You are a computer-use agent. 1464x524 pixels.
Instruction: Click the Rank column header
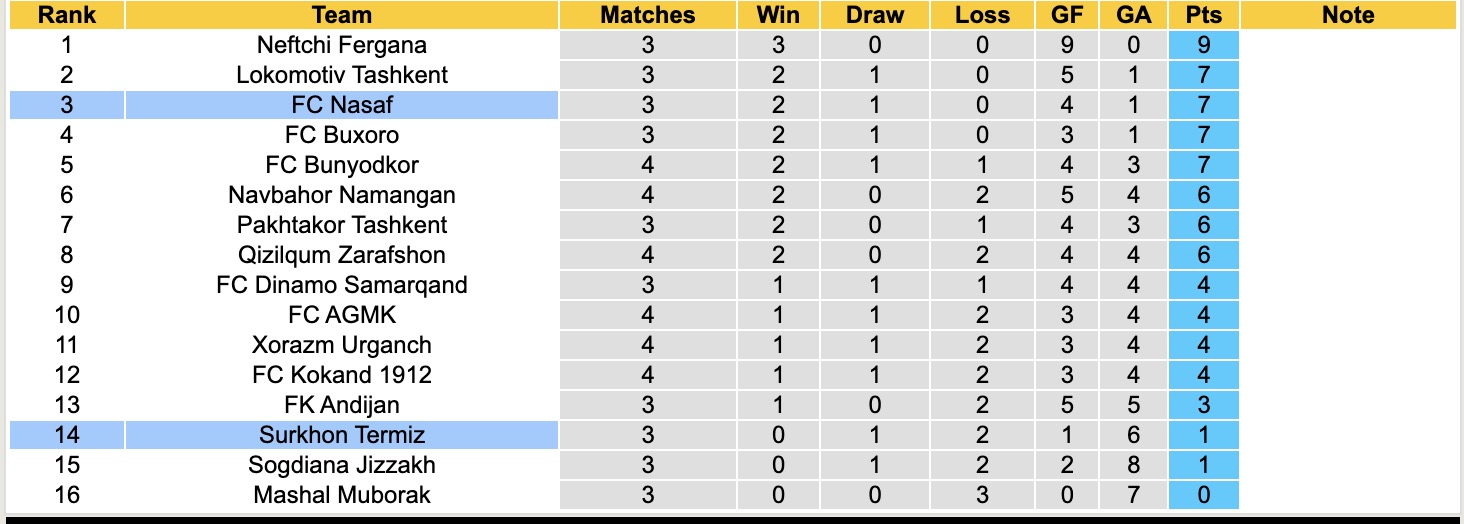coord(67,15)
